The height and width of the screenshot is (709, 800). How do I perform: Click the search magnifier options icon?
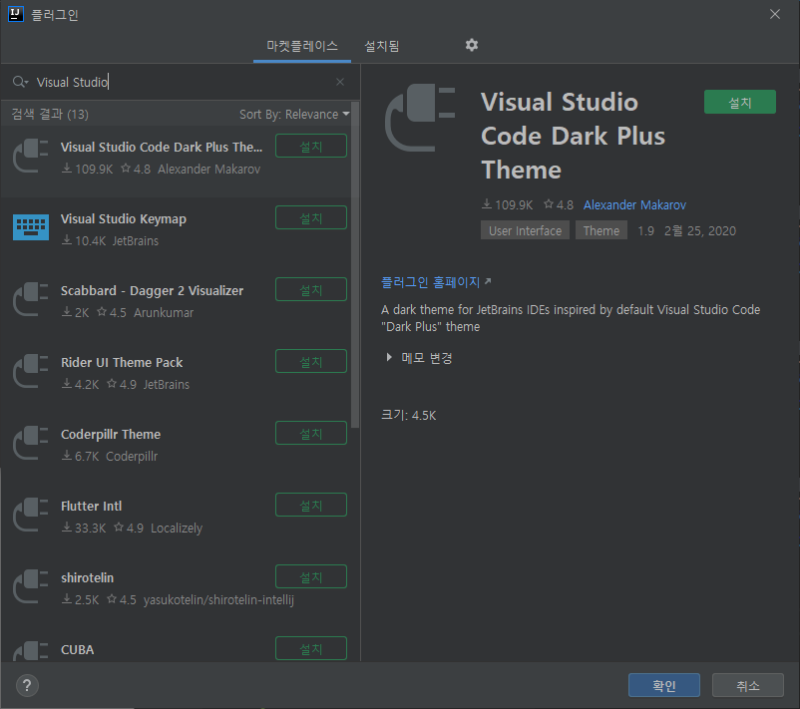tap(20, 82)
